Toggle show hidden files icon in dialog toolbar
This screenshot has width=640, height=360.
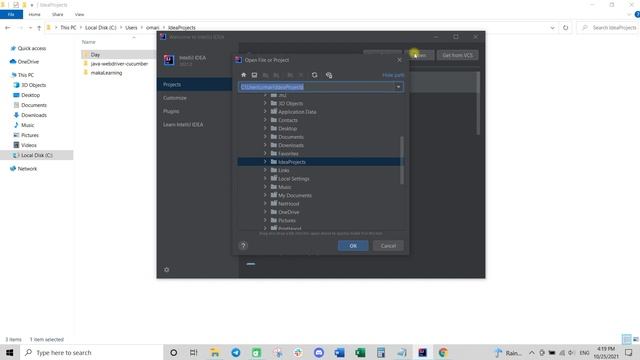pos(329,75)
